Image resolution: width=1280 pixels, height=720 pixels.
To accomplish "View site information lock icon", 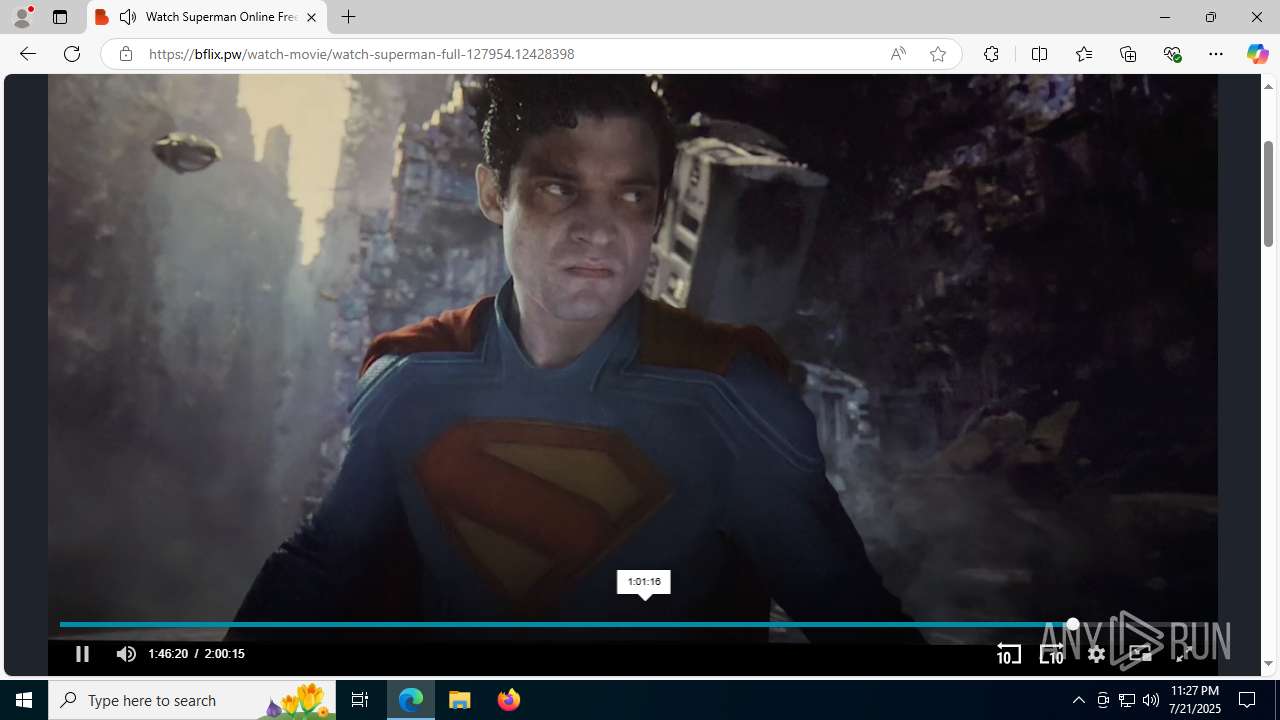I will pos(125,54).
